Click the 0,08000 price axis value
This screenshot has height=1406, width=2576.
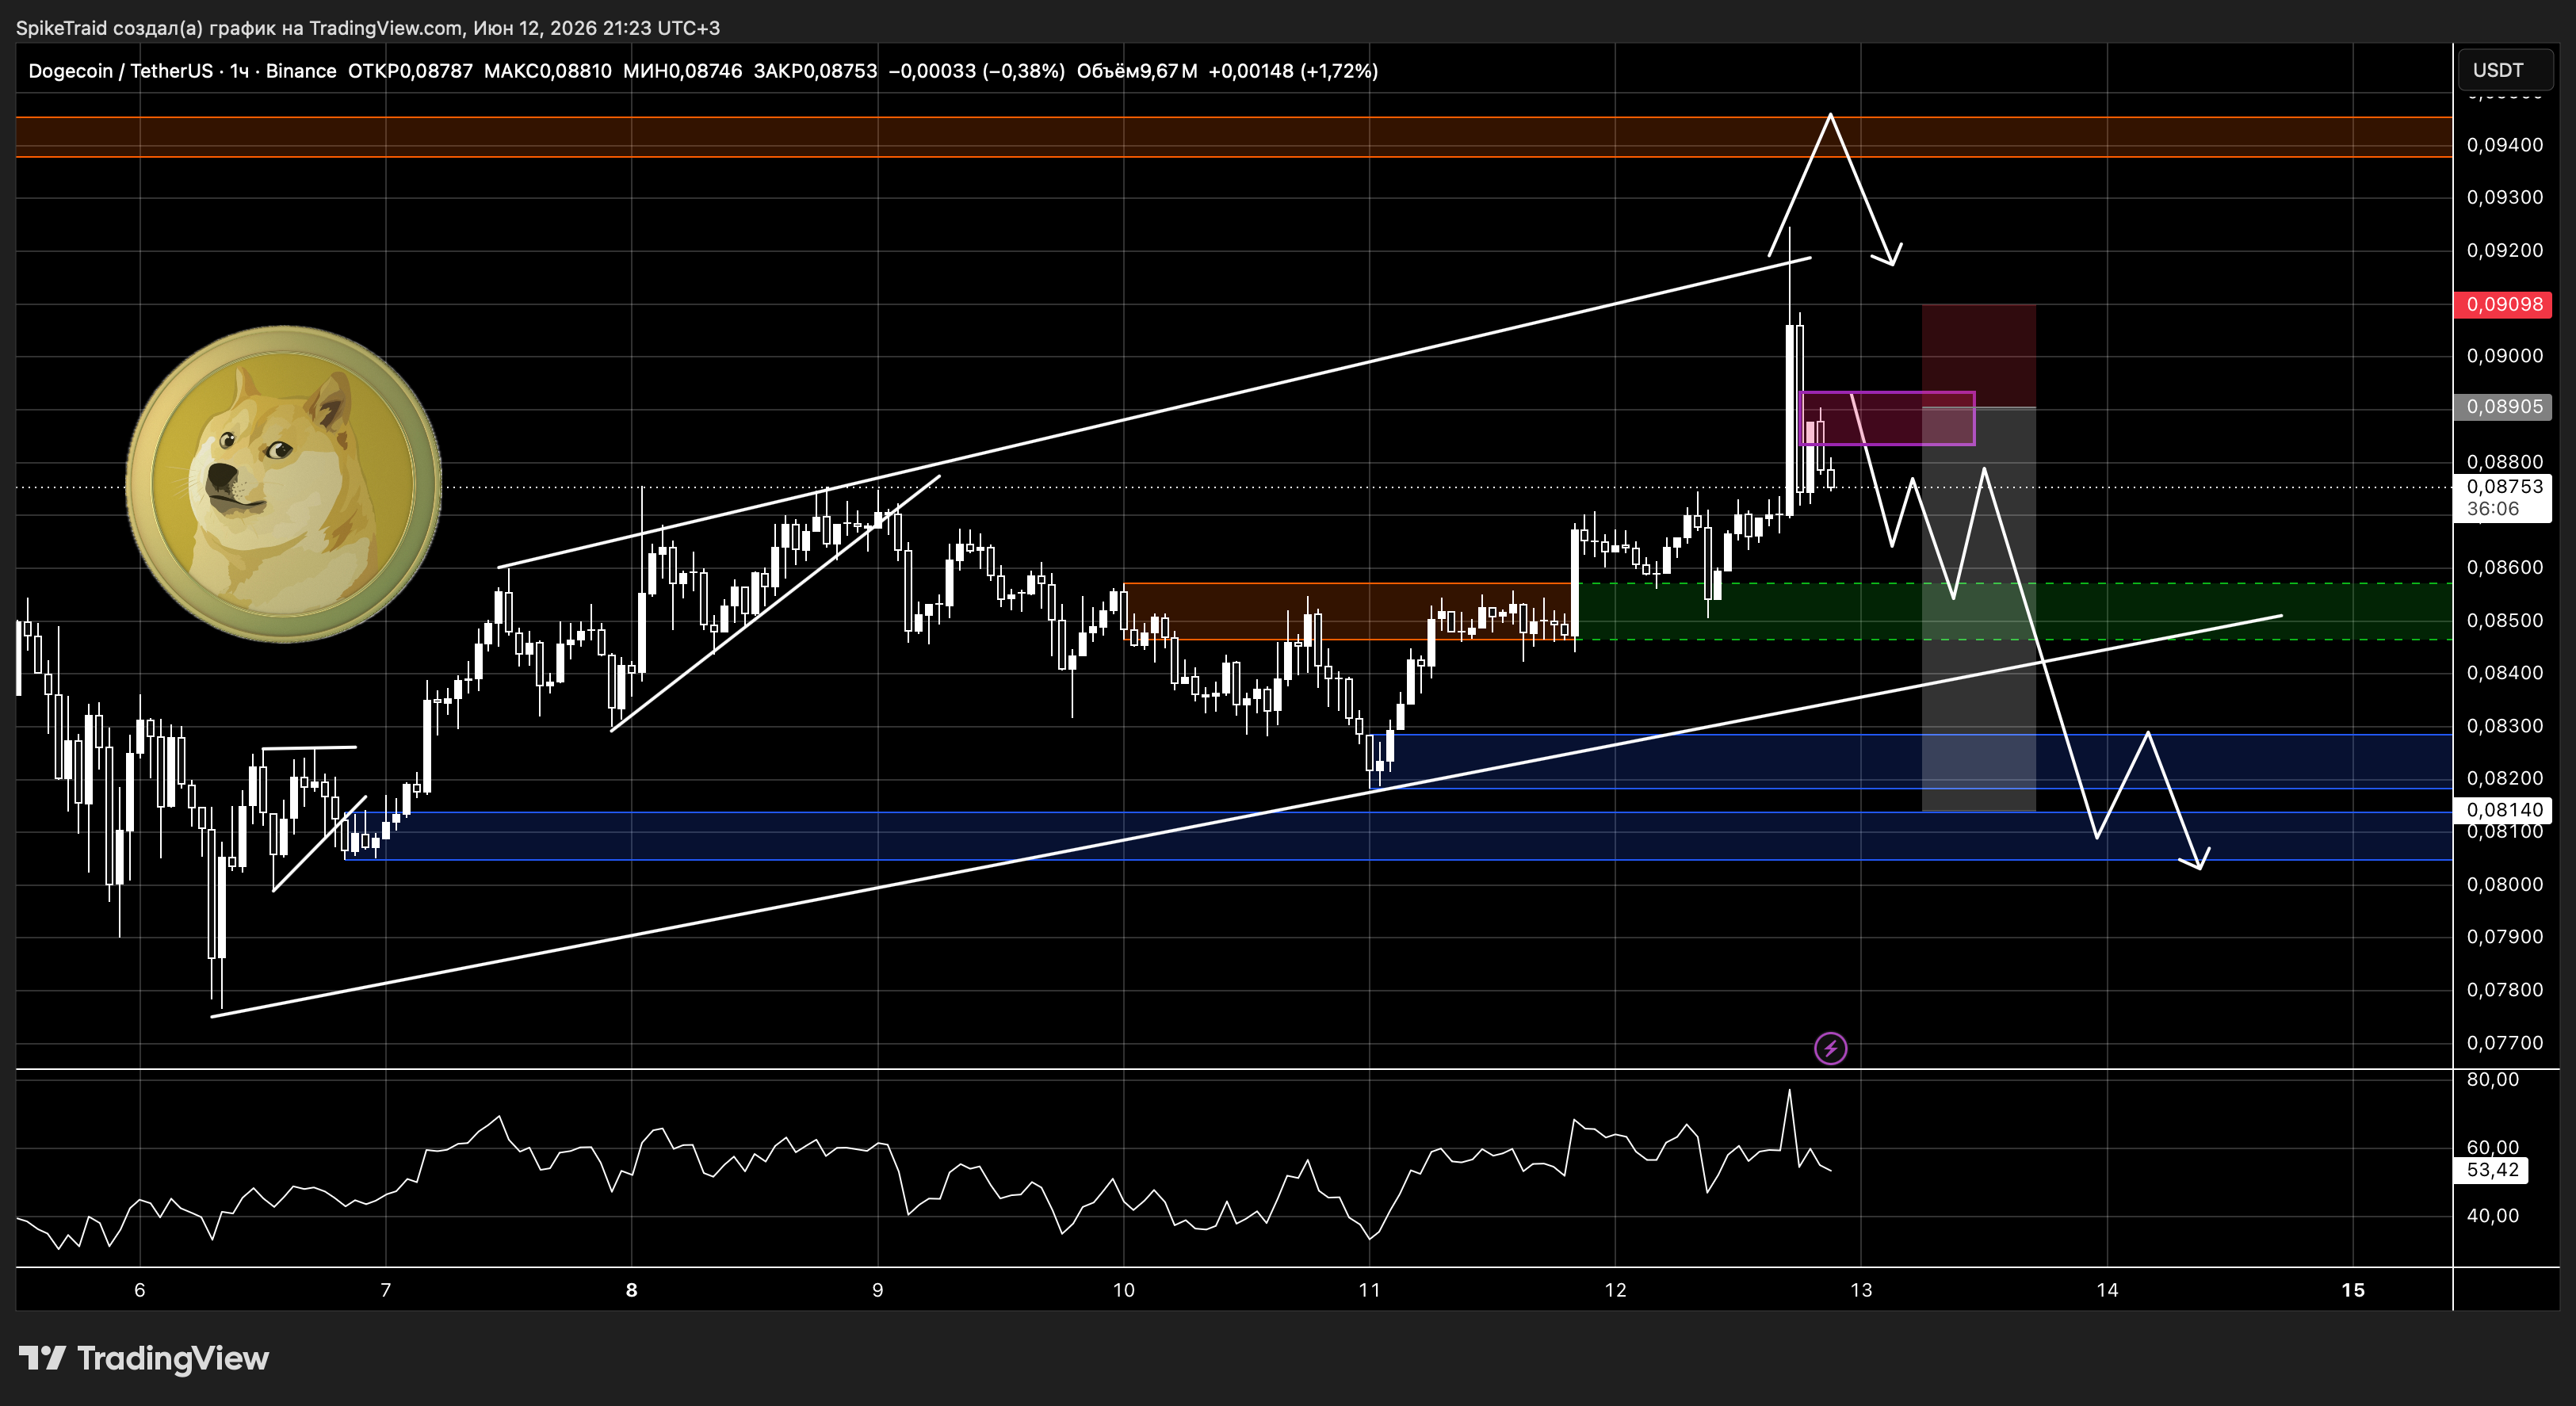2505,884
